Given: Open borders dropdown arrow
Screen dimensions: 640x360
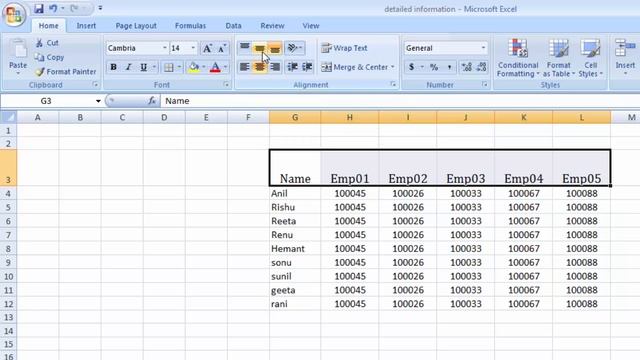Looking at the screenshot, I should (x=179, y=67).
